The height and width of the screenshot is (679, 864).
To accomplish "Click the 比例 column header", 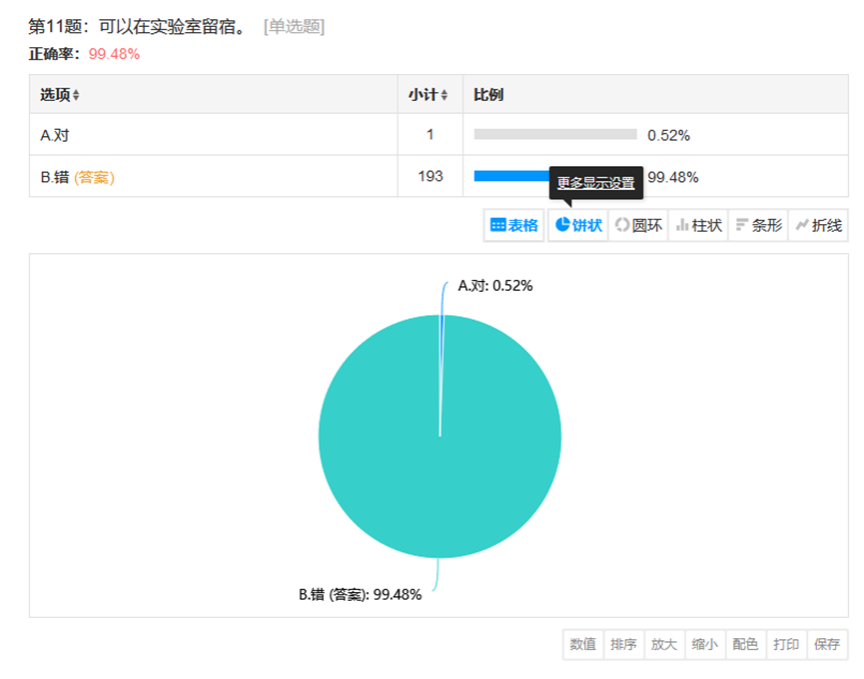I will click(488, 95).
